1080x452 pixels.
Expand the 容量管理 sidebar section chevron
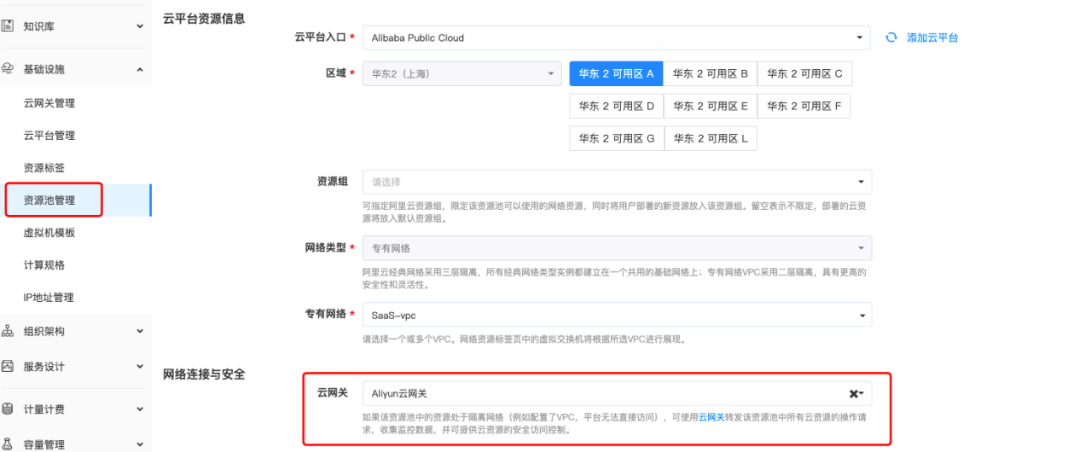click(x=140, y=444)
